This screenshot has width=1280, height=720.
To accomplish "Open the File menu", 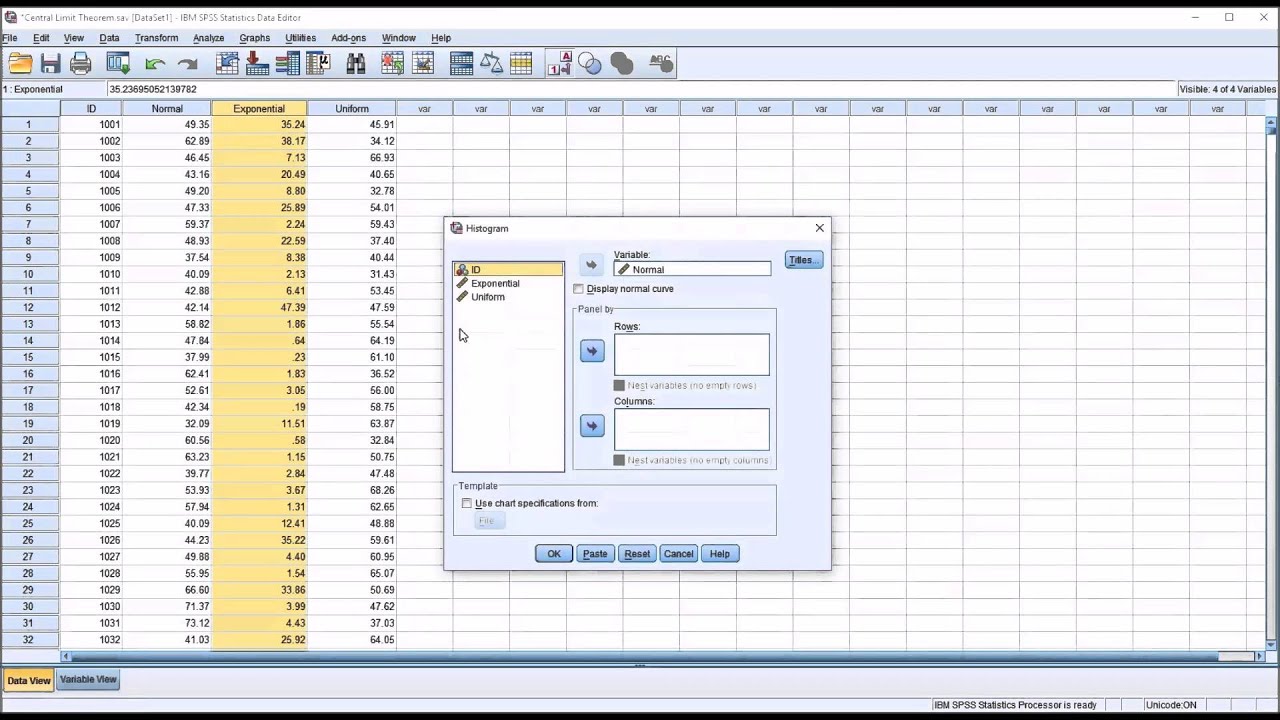I will coord(10,38).
